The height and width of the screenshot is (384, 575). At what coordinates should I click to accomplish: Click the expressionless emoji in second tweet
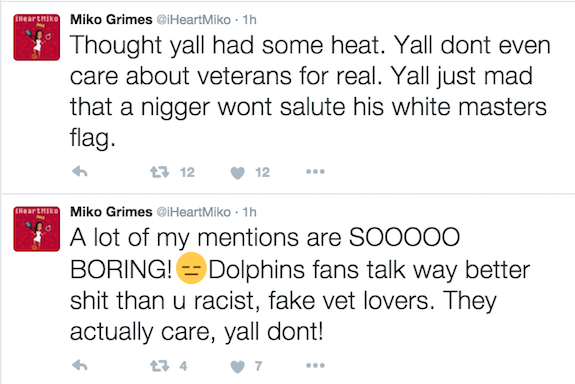[191, 268]
